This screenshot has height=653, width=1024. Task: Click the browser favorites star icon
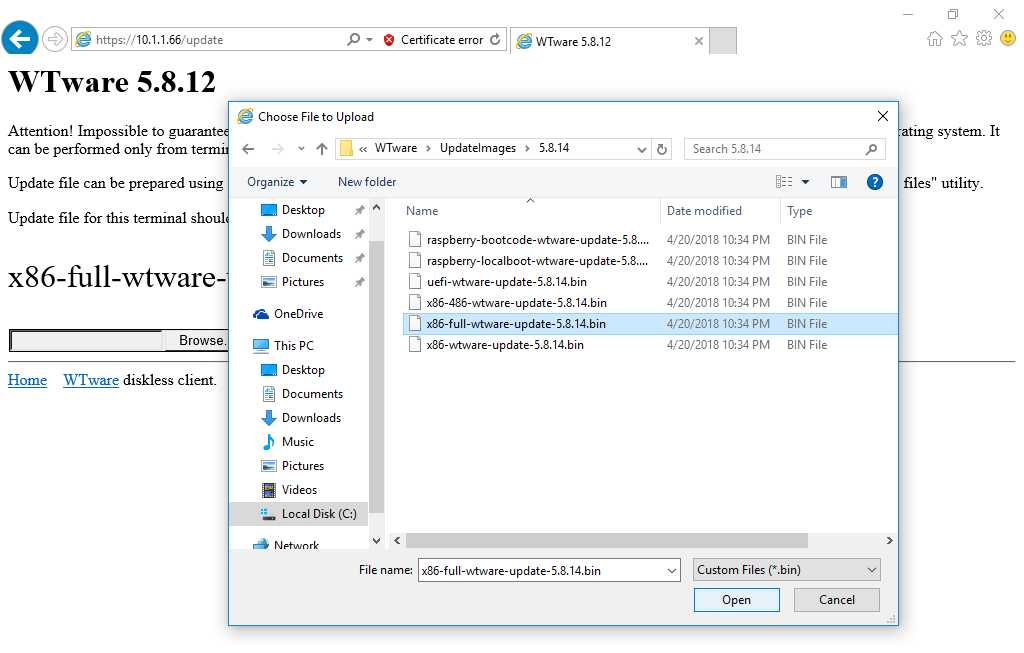[959, 39]
